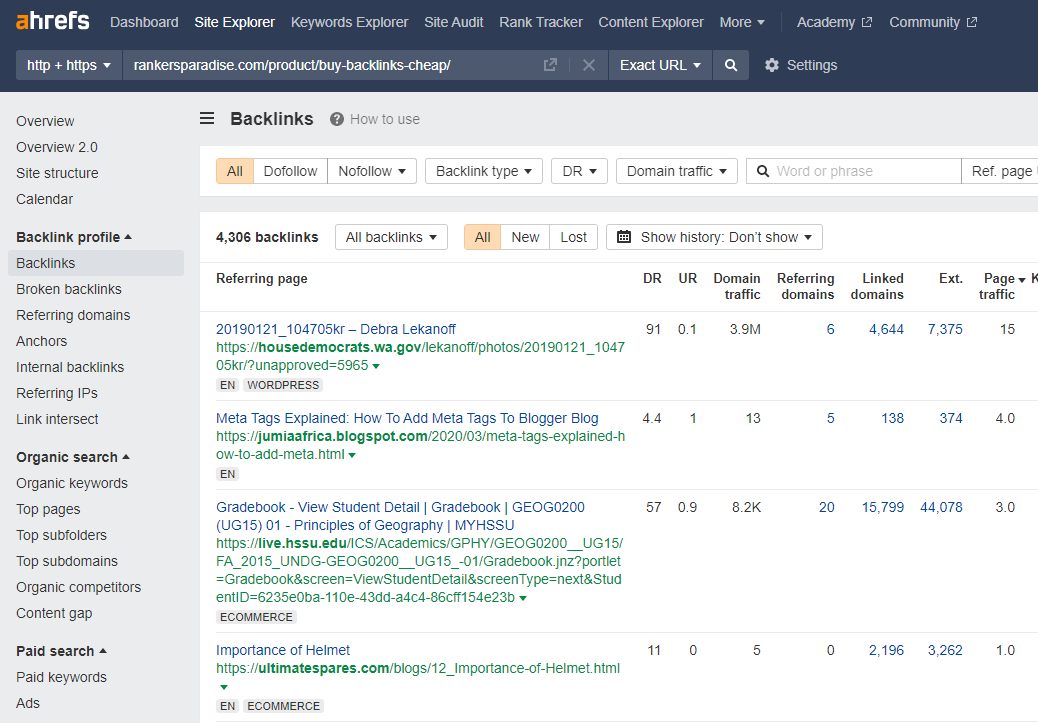Open Paid keywords in the sidebar
Image resolution: width=1038 pixels, height=723 pixels.
pos(61,677)
